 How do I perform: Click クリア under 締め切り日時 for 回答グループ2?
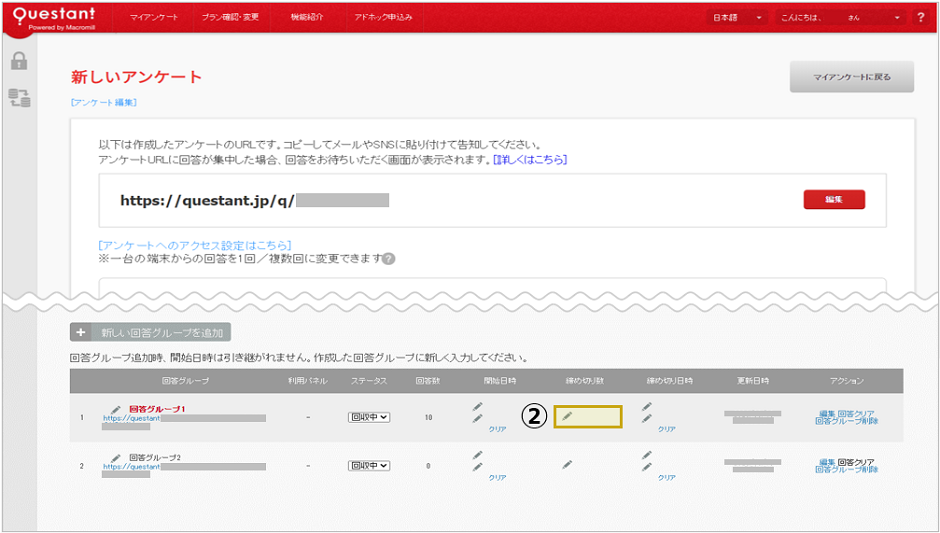[667, 478]
